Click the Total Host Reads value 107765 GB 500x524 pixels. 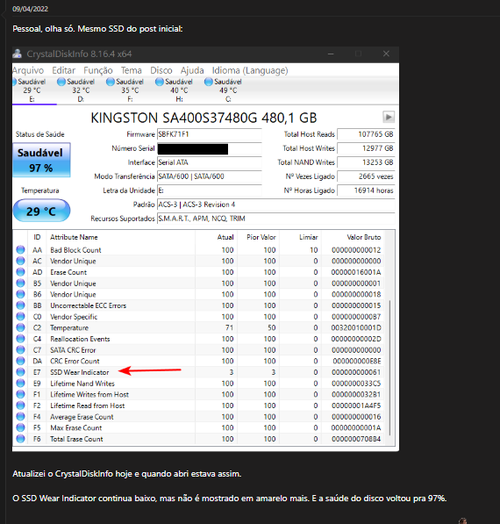[366, 134]
